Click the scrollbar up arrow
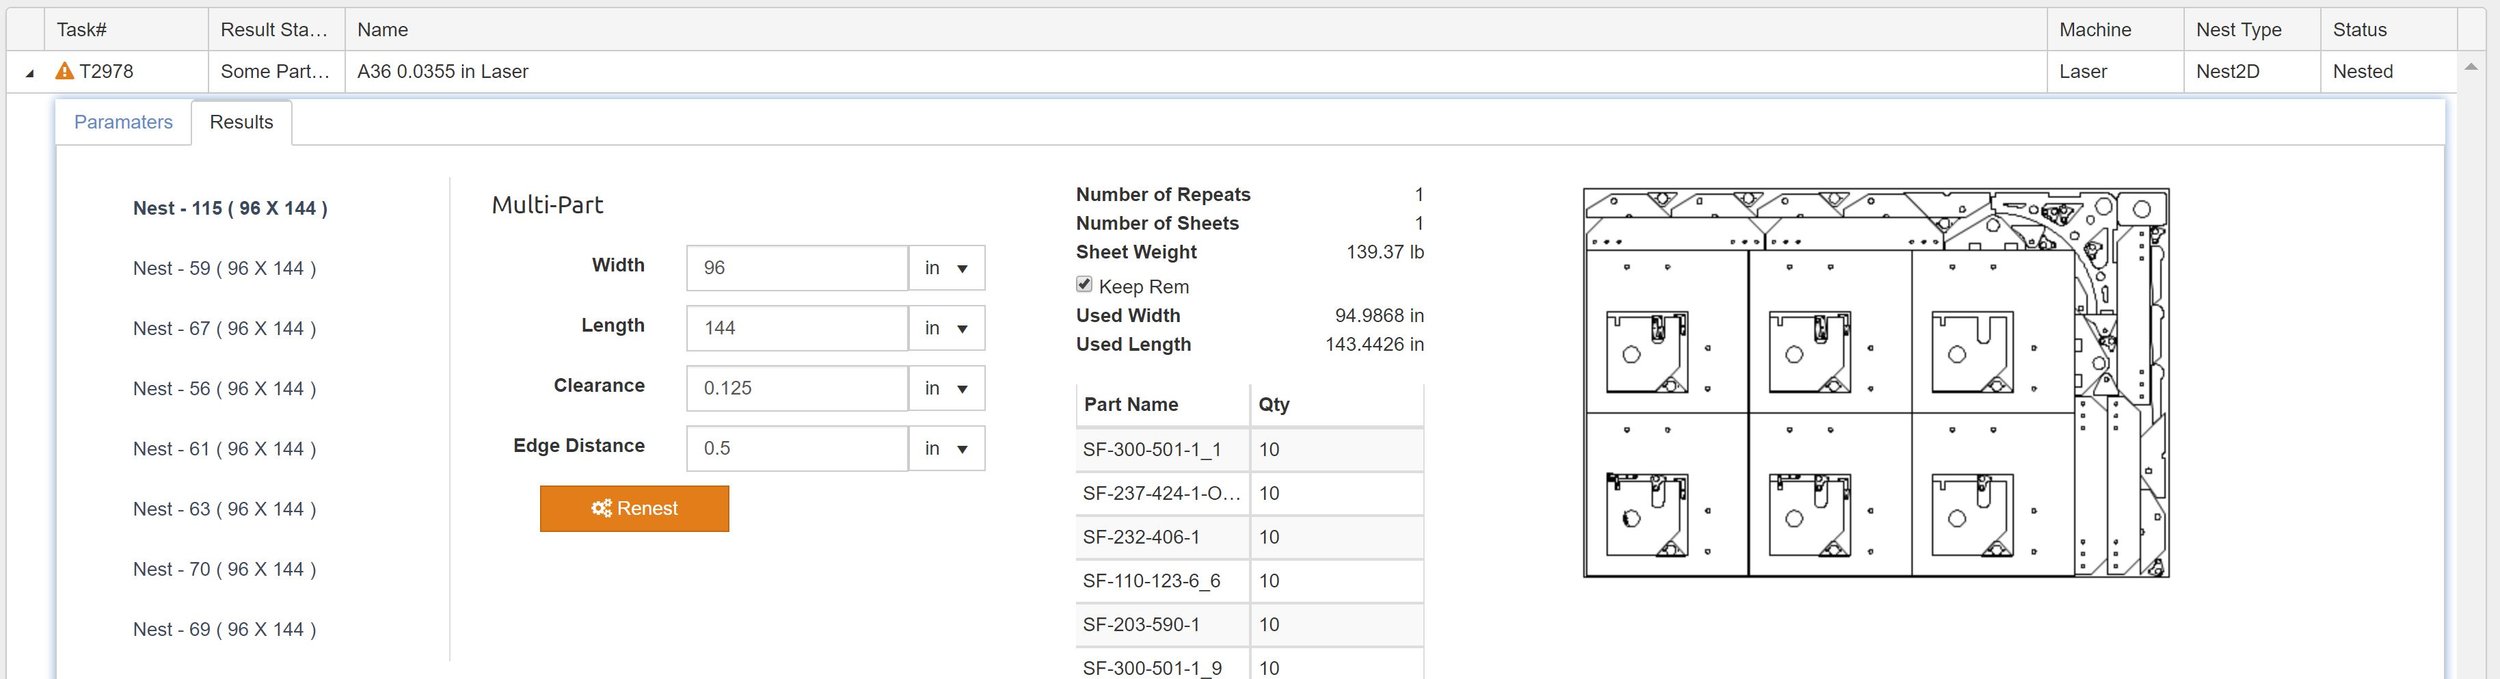The image size is (2500, 679). pyautogui.click(x=2471, y=67)
